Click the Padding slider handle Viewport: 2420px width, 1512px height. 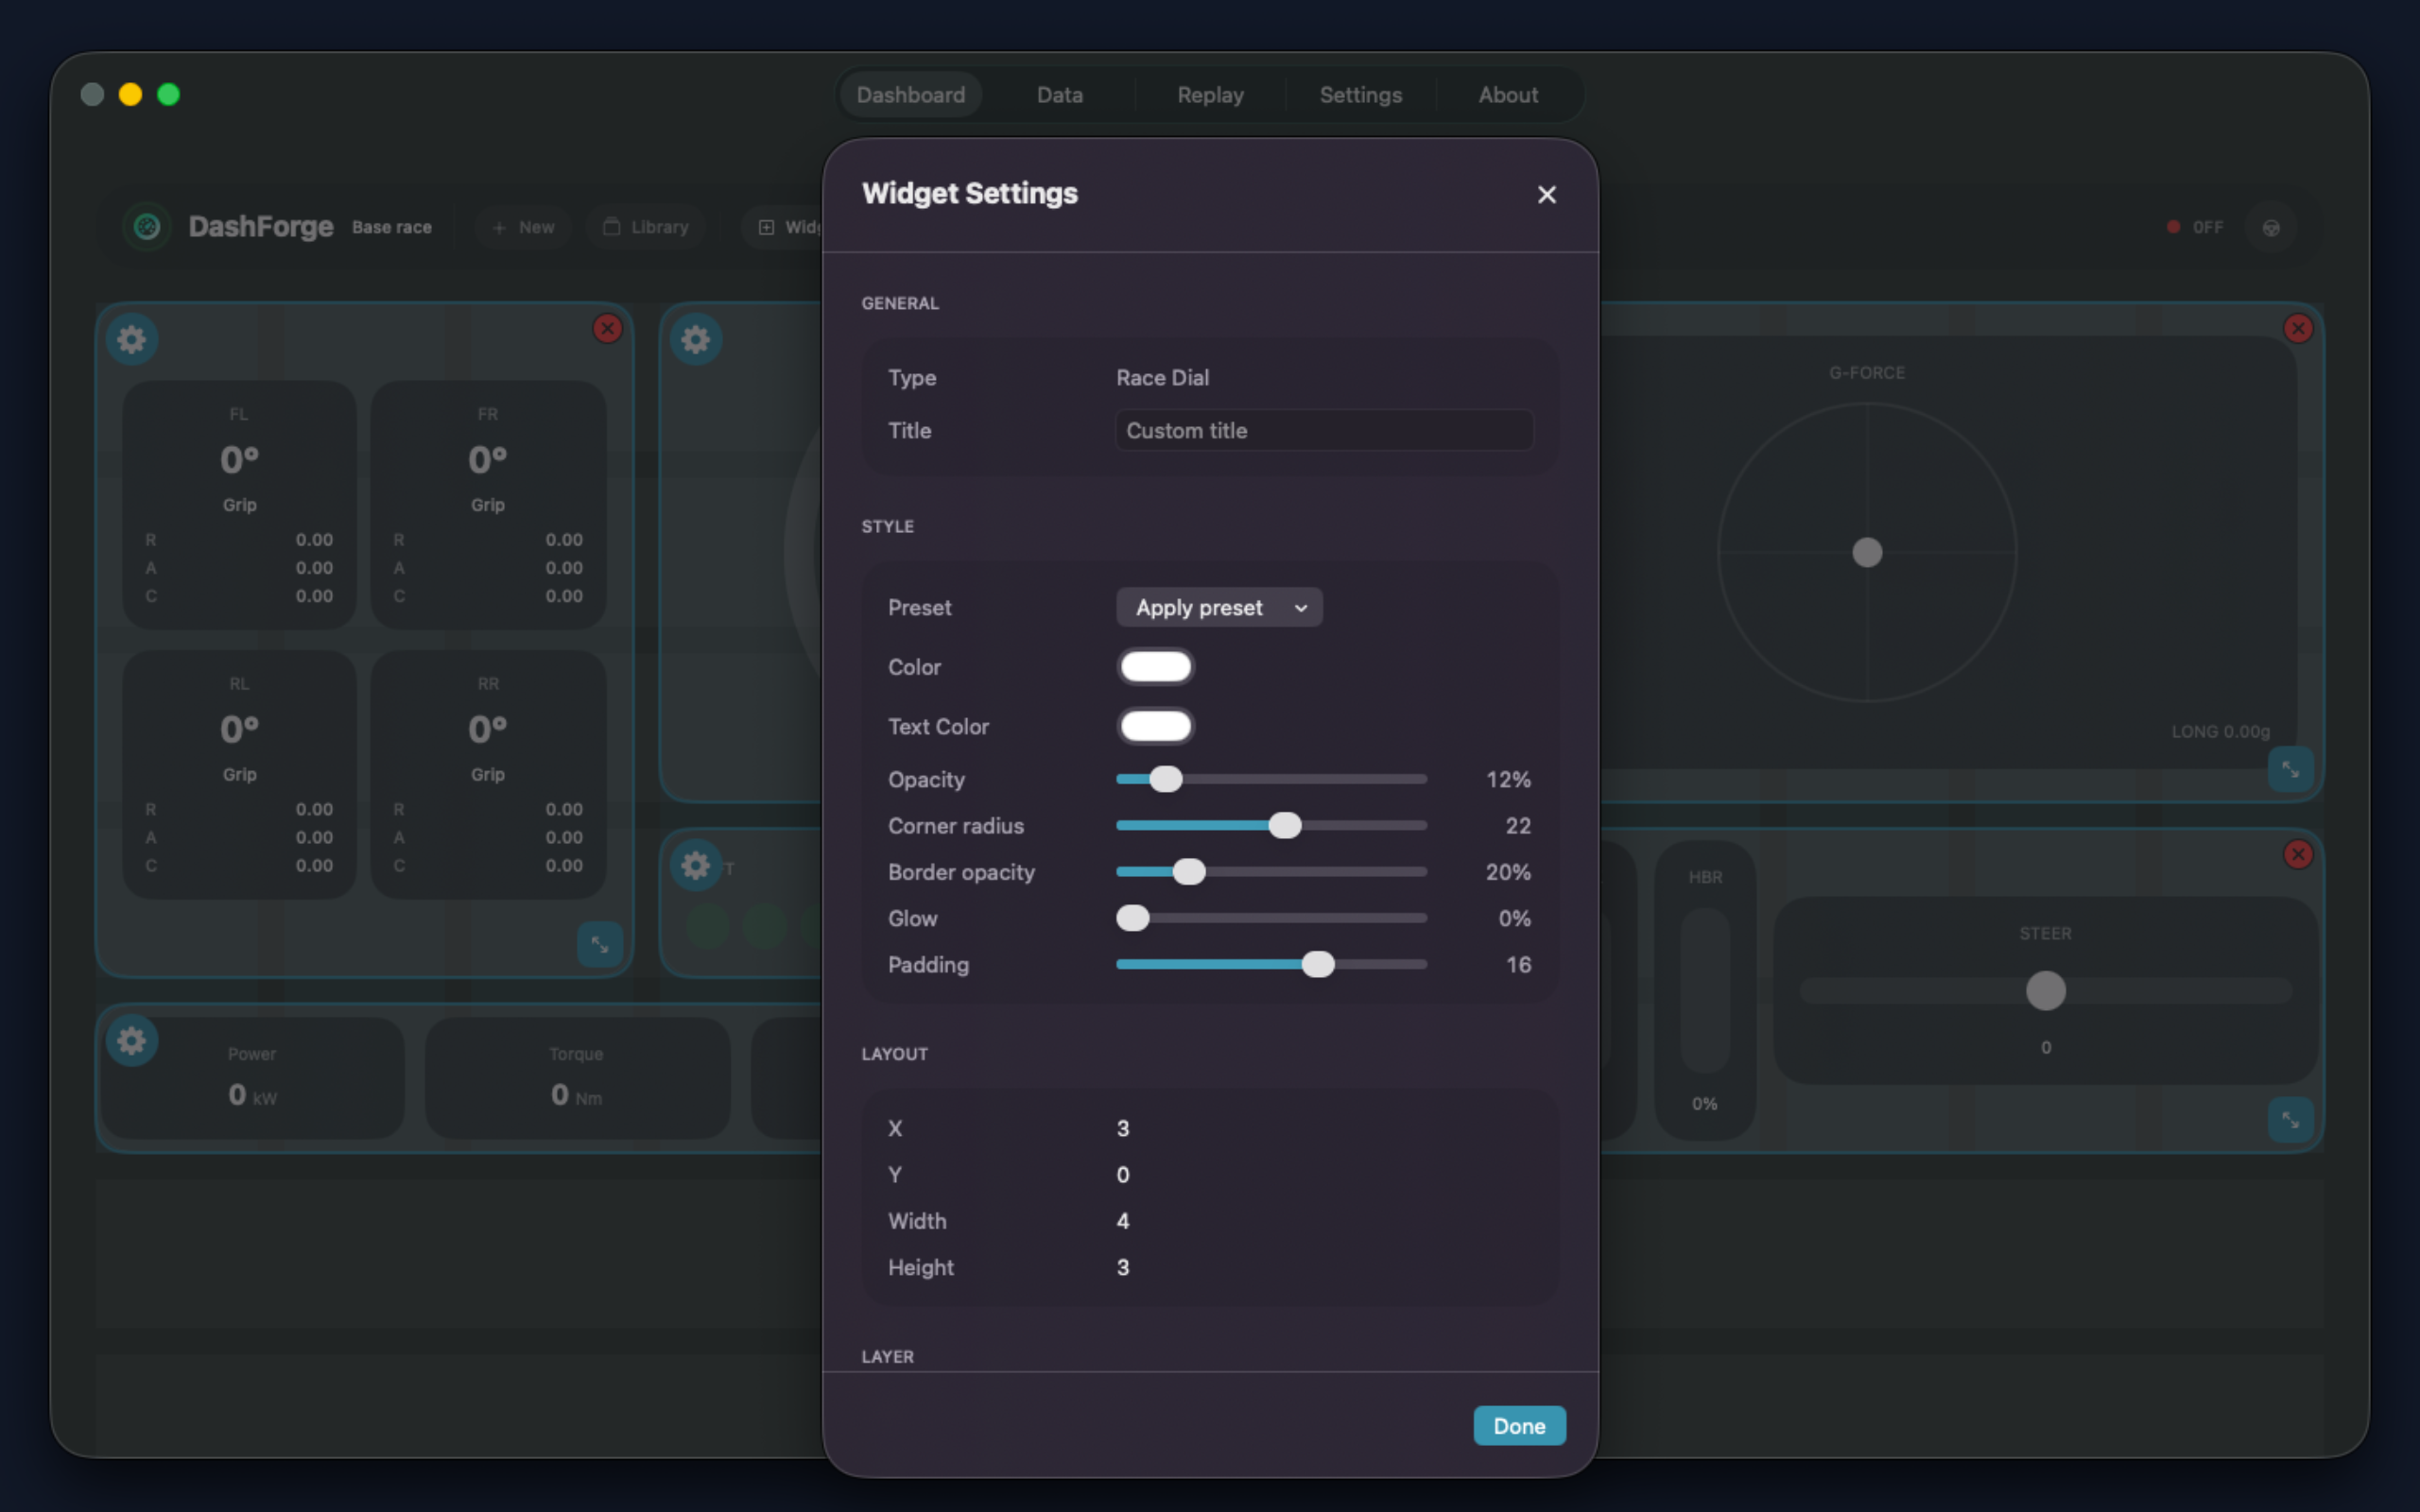click(x=1318, y=964)
